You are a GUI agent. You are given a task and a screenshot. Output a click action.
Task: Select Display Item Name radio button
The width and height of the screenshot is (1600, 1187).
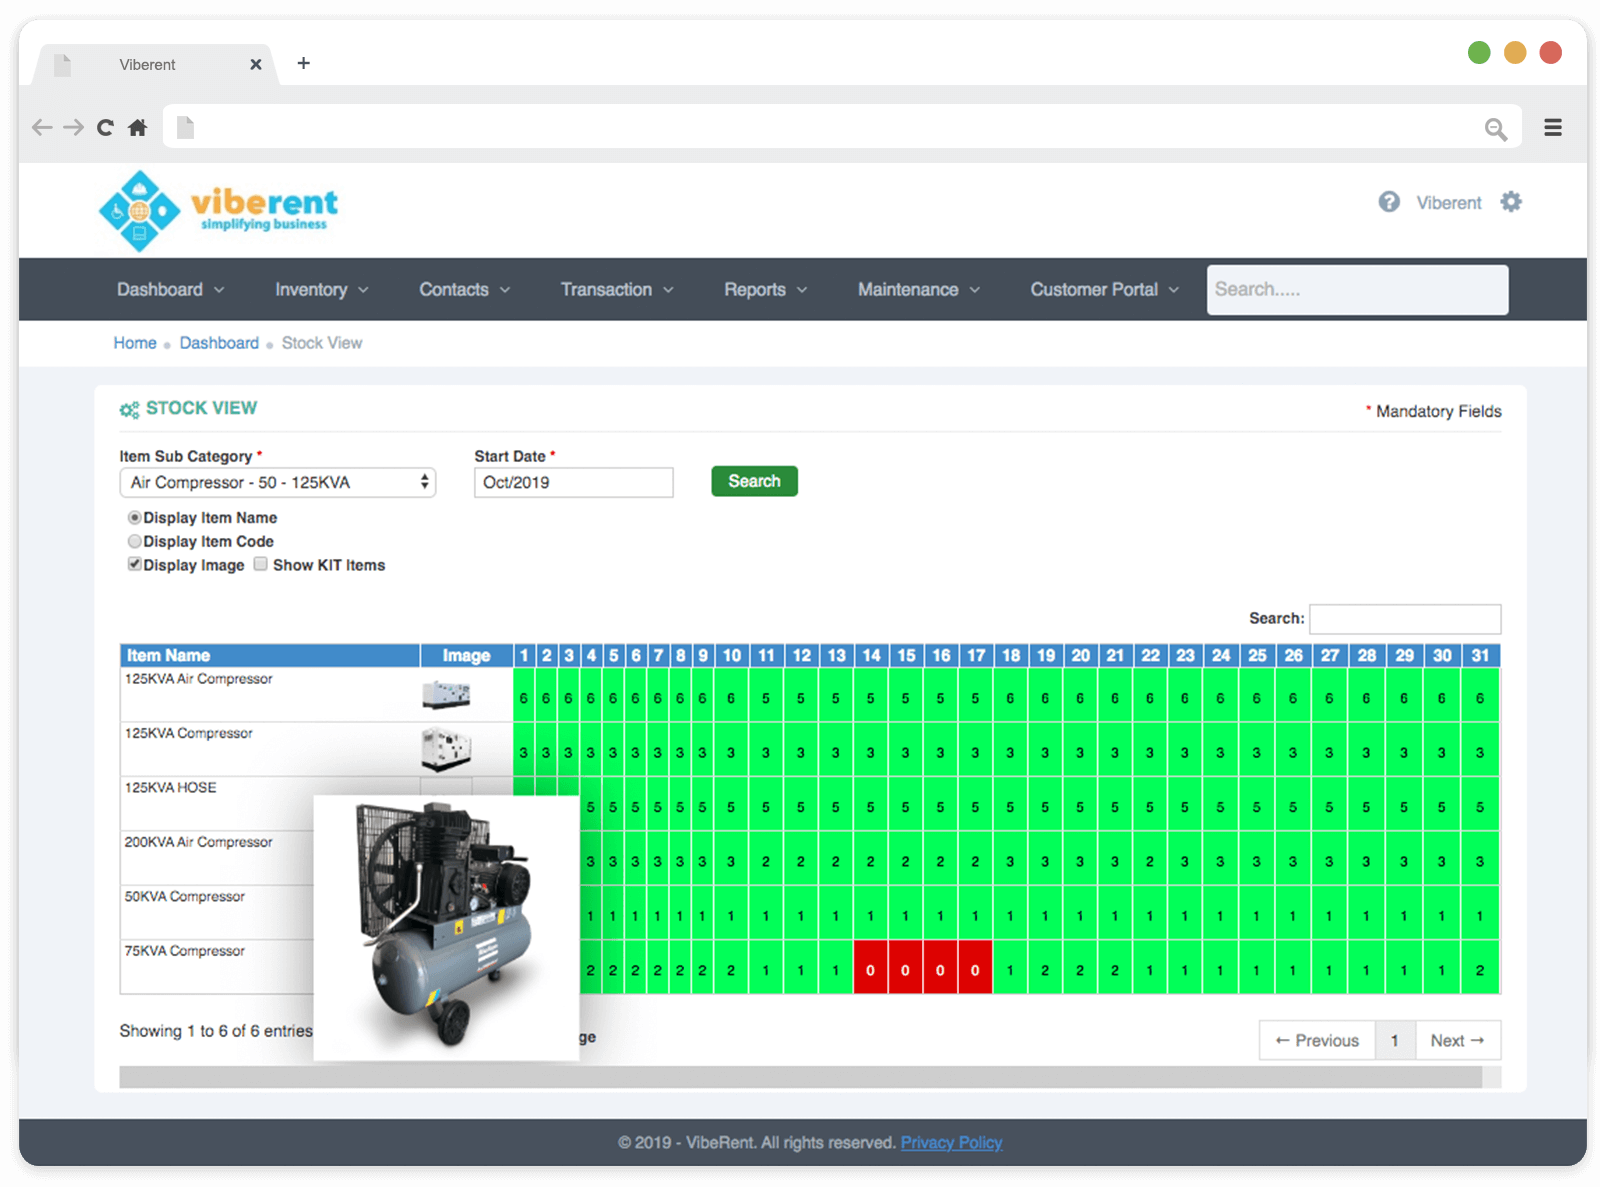click(134, 518)
